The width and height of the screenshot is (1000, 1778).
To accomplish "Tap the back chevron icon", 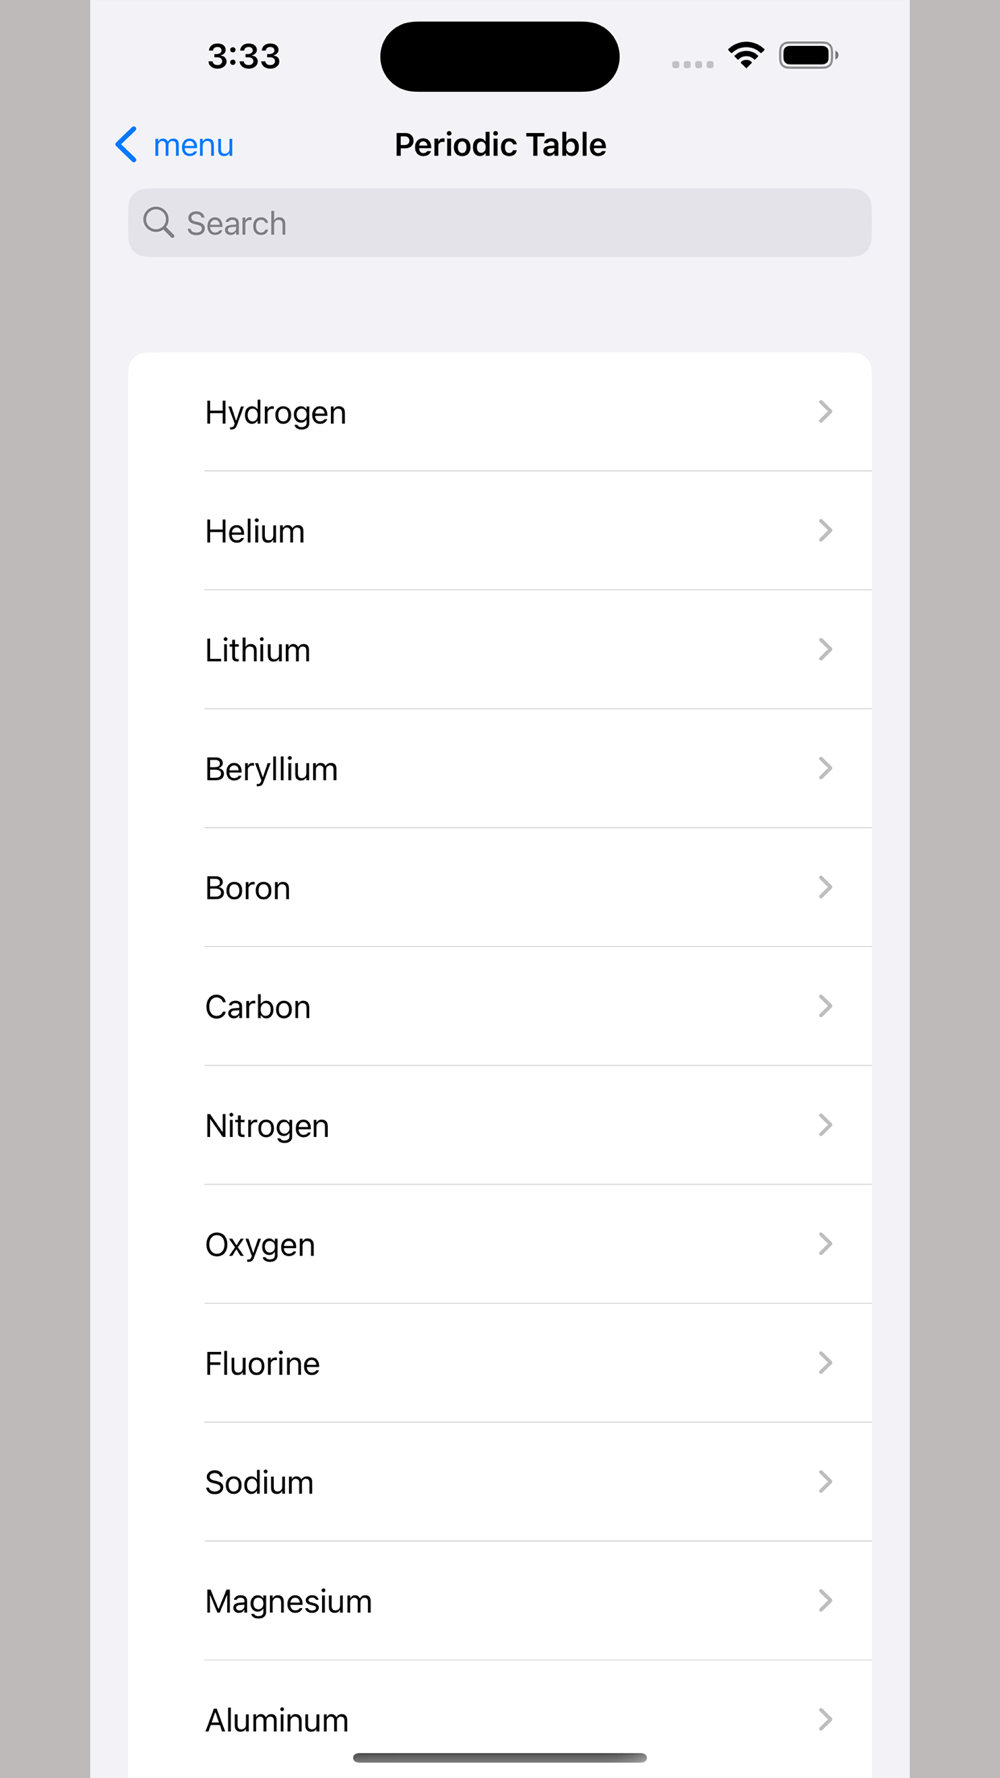I will point(126,145).
